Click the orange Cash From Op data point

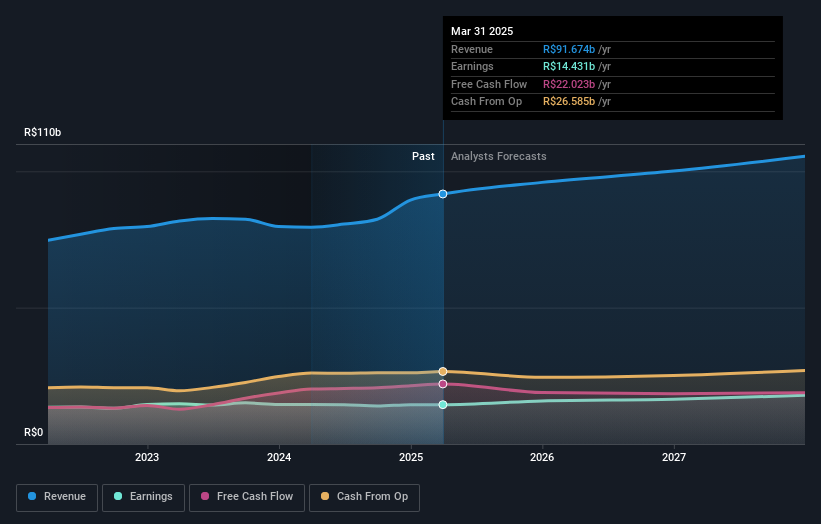click(443, 372)
